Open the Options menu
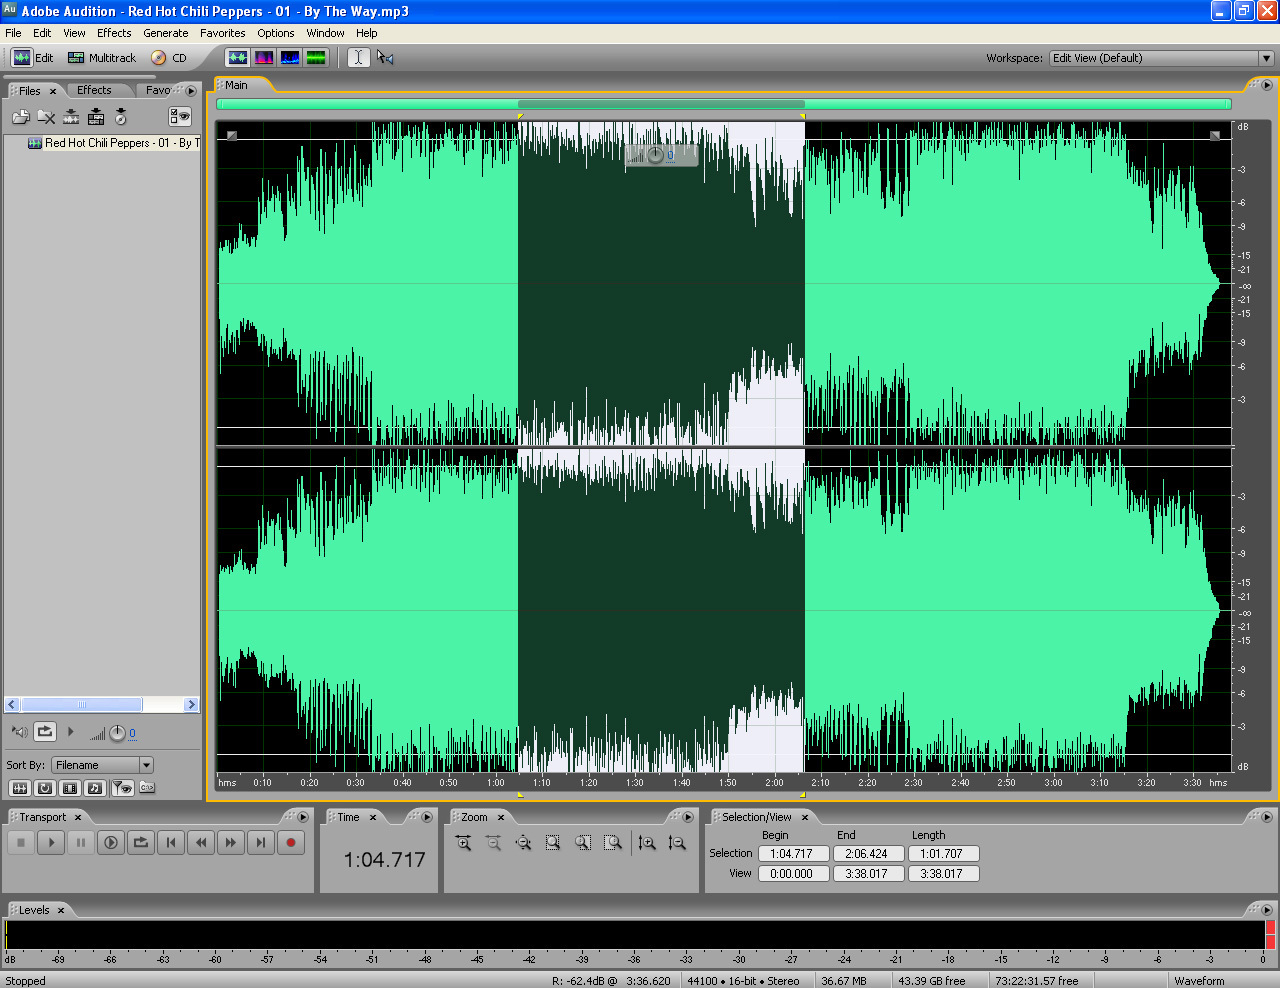 [x=276, y=33]
